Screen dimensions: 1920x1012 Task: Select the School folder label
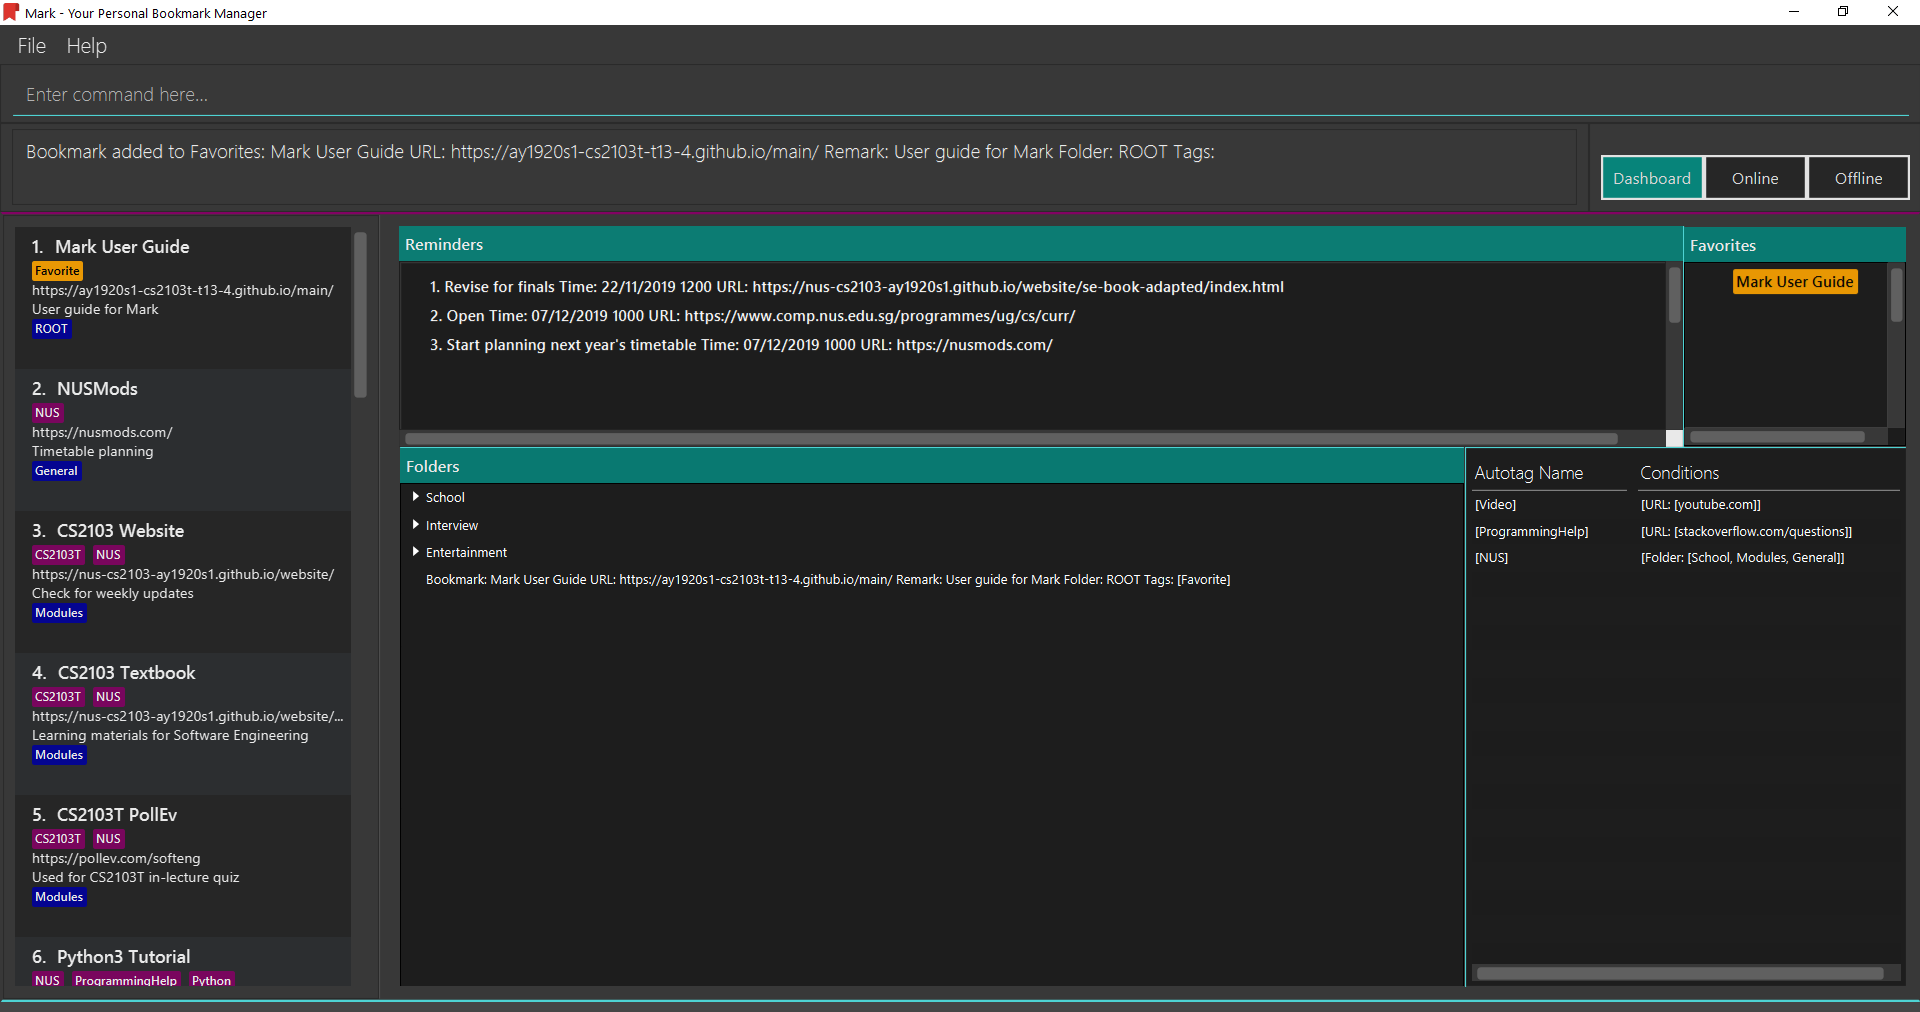click(x=445, y=497)
